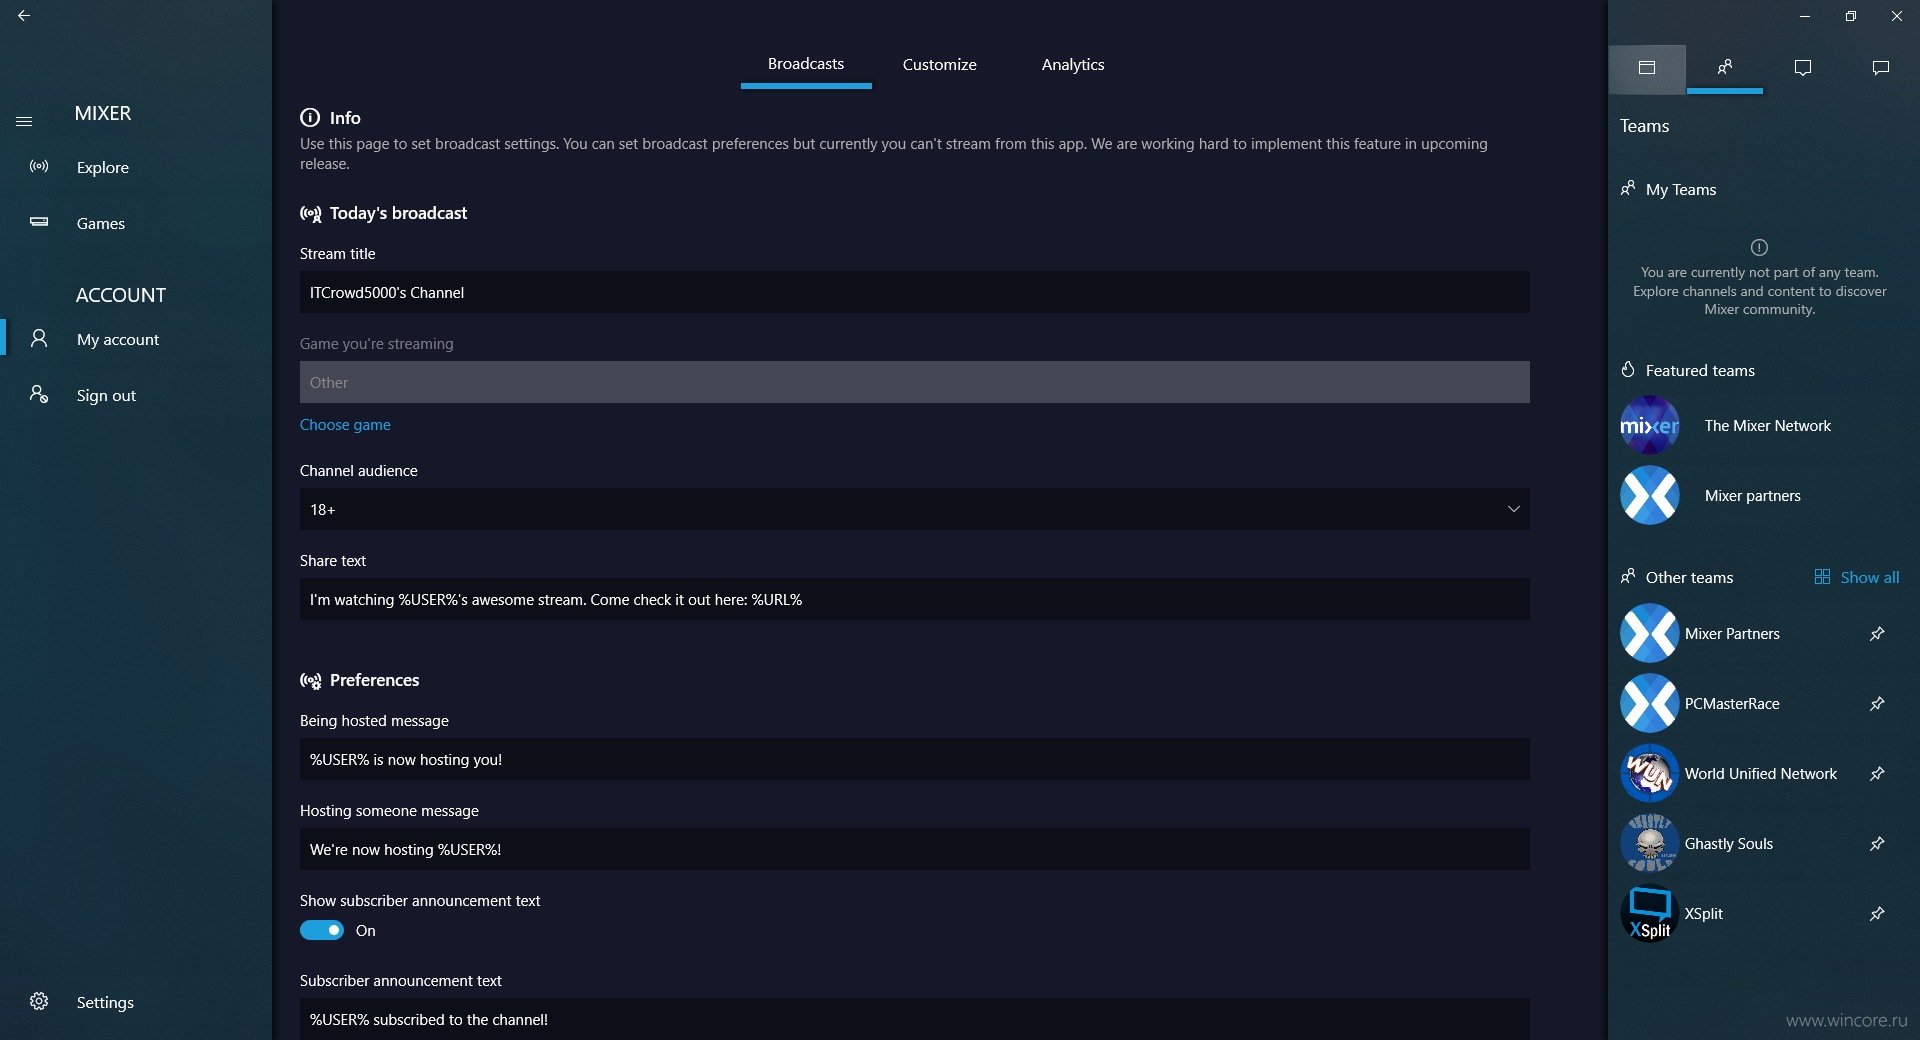Click the Games controller icon
The image size is (1920, 1040).
(x=39, y=222)
